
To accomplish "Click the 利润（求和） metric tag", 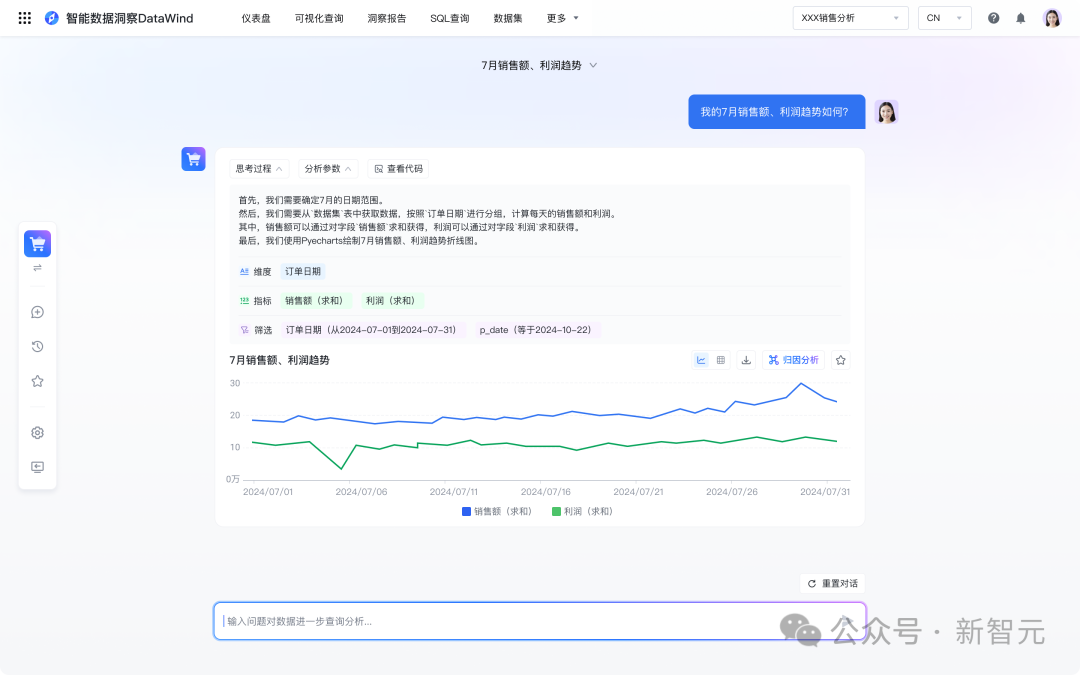I will pyautogui.click(x=392, y=301).
